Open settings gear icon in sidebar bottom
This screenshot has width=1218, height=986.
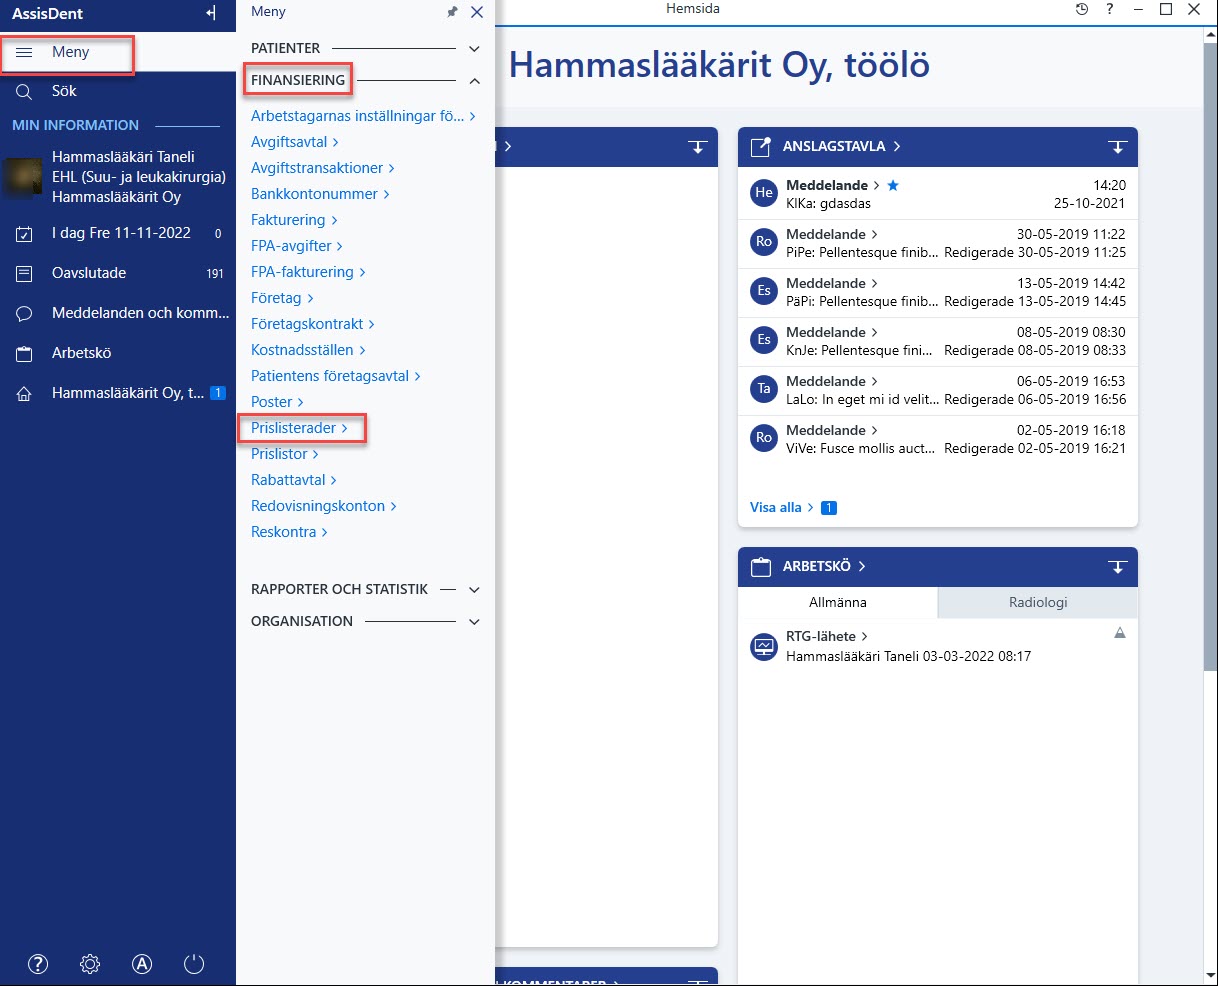(90, 964)
